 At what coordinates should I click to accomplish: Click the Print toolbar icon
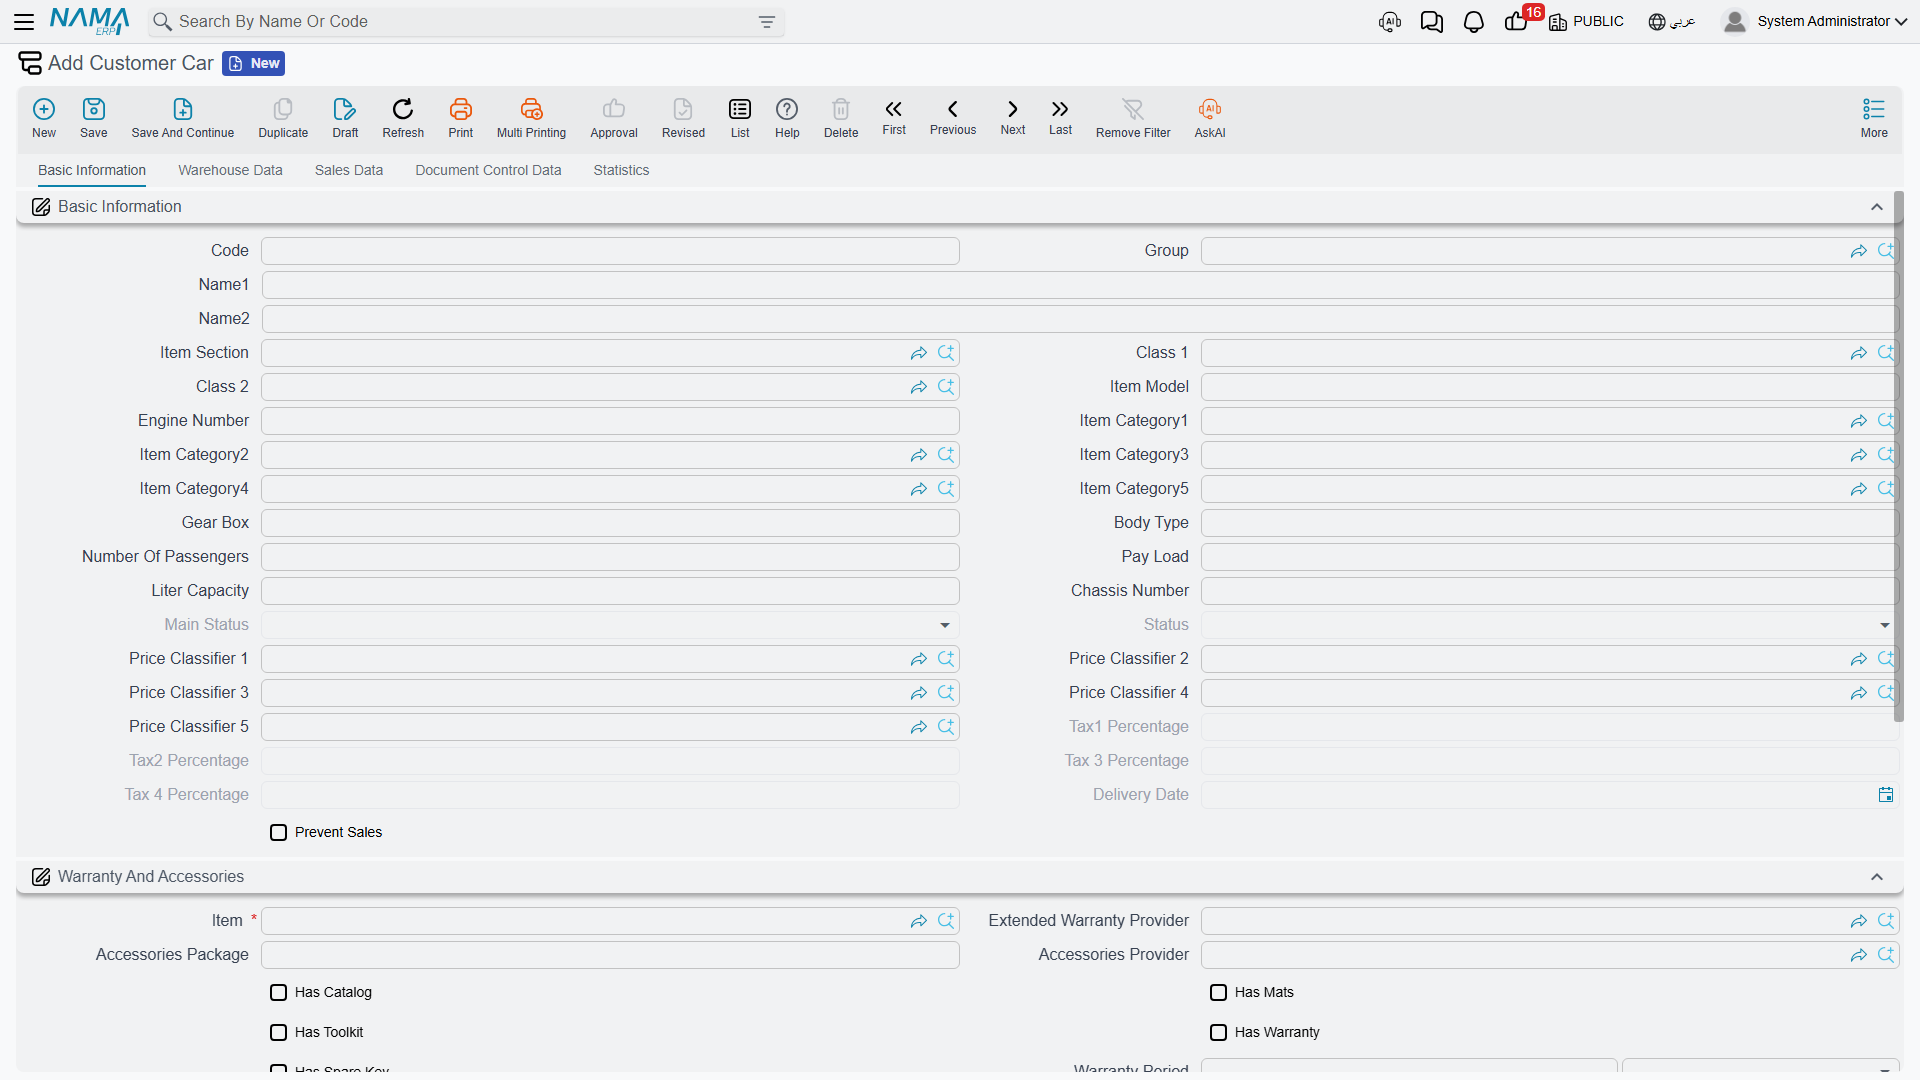coord(461,118)
